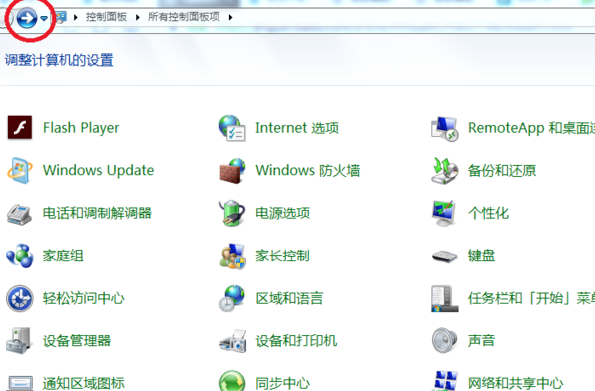Open the 键盘 keyboard icon
The width and height of the screenshot is (595, 391).
pos(444,256)
